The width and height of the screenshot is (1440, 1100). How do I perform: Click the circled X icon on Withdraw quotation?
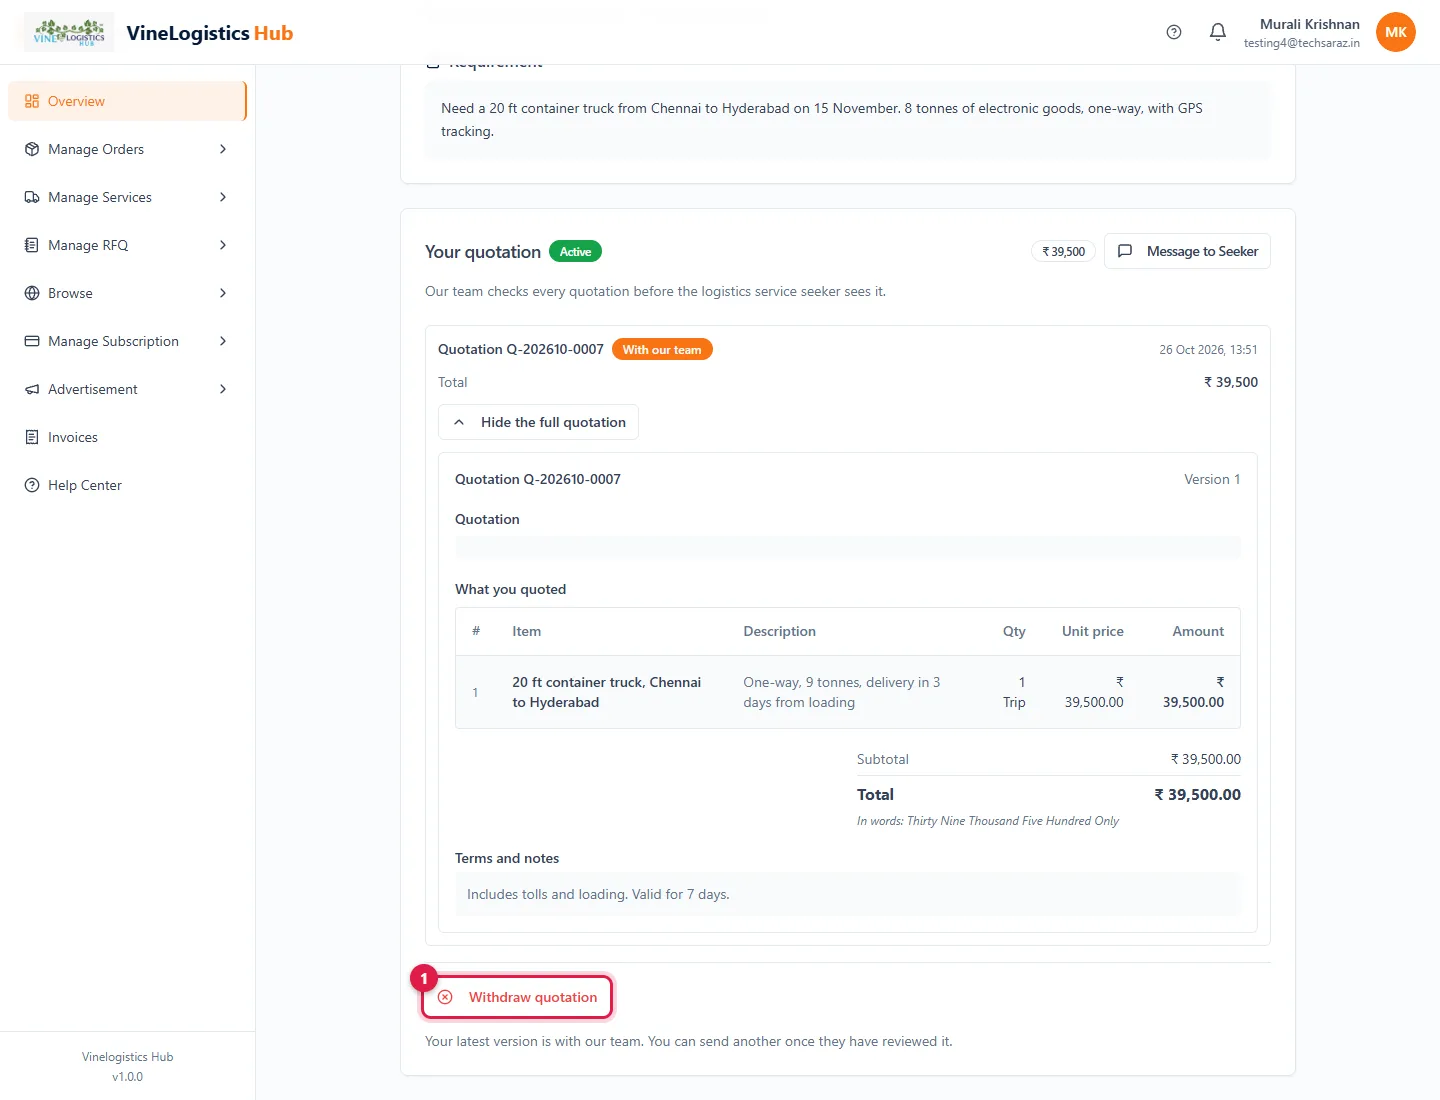pos(446,997)
